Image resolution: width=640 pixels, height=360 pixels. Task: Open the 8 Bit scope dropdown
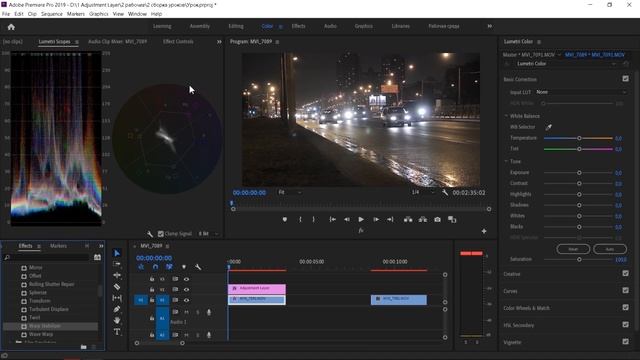[x=208, y=234]
